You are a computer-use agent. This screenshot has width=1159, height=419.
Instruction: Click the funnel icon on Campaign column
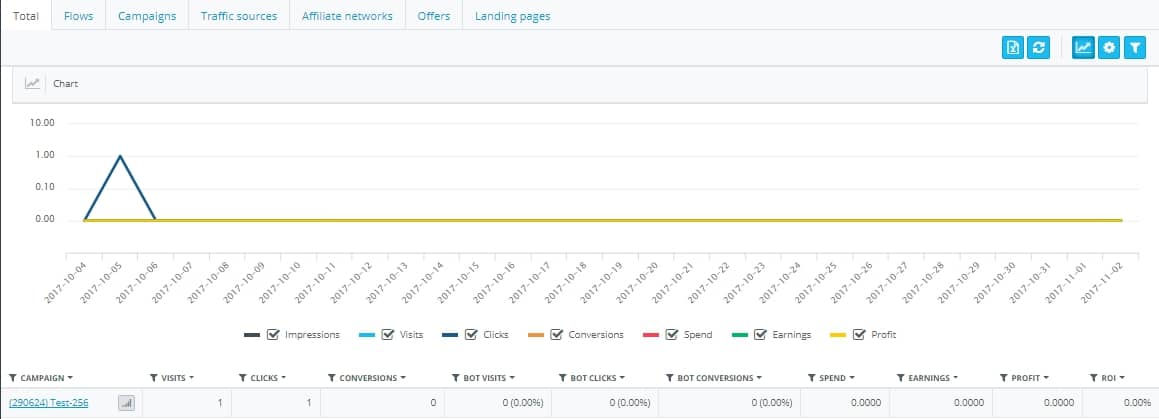(13, 378)
